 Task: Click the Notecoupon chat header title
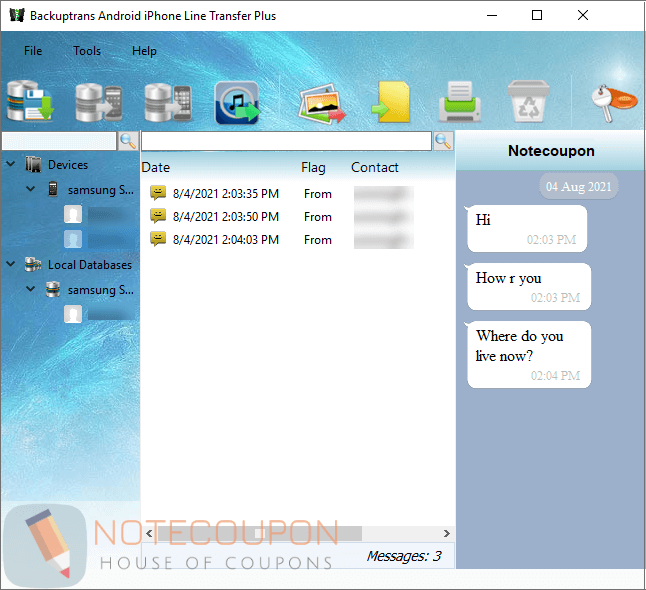[x=551, y=151]
